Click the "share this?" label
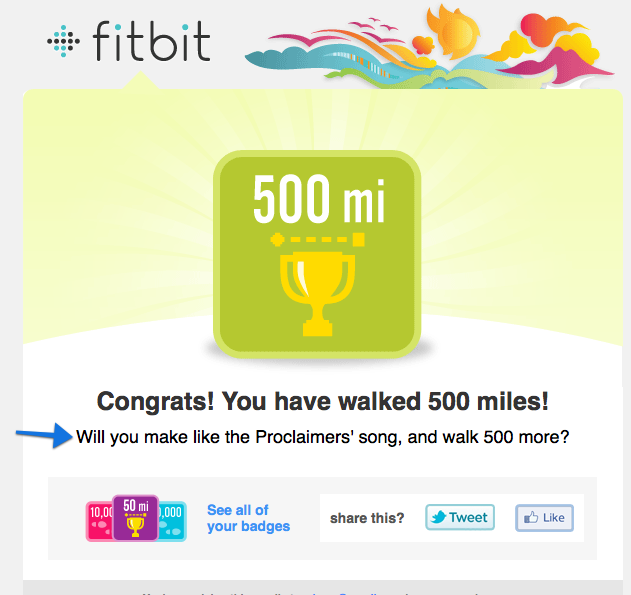Viewport: 631px width, 595px height. (x=367, y=518)
